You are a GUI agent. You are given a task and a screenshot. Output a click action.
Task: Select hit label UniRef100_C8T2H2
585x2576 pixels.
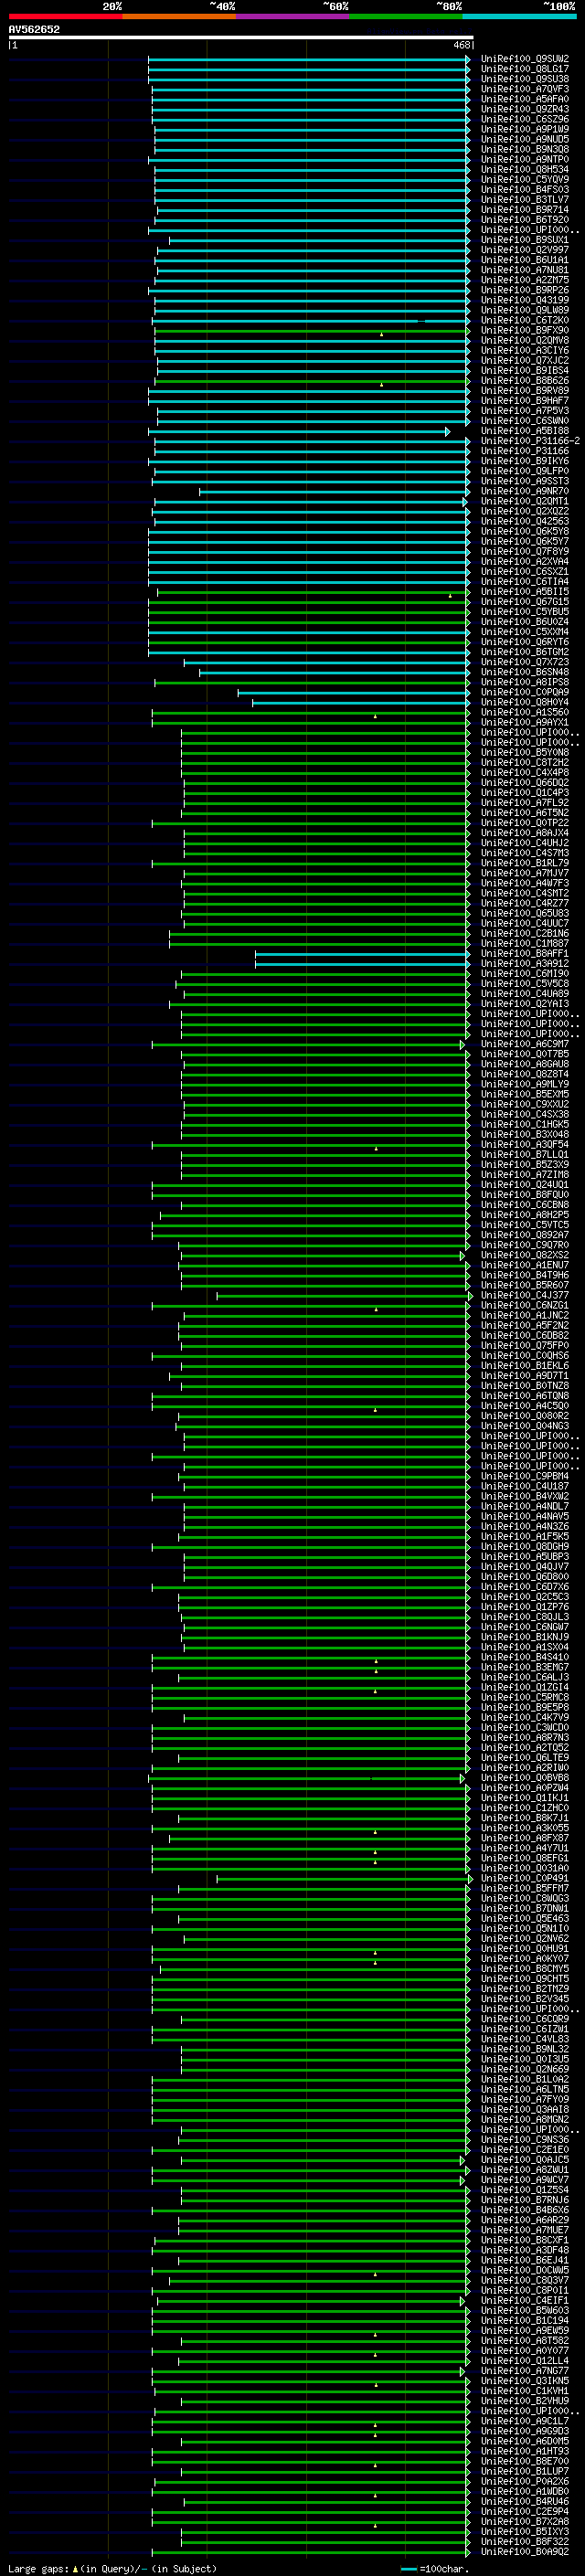pos(525,762)
